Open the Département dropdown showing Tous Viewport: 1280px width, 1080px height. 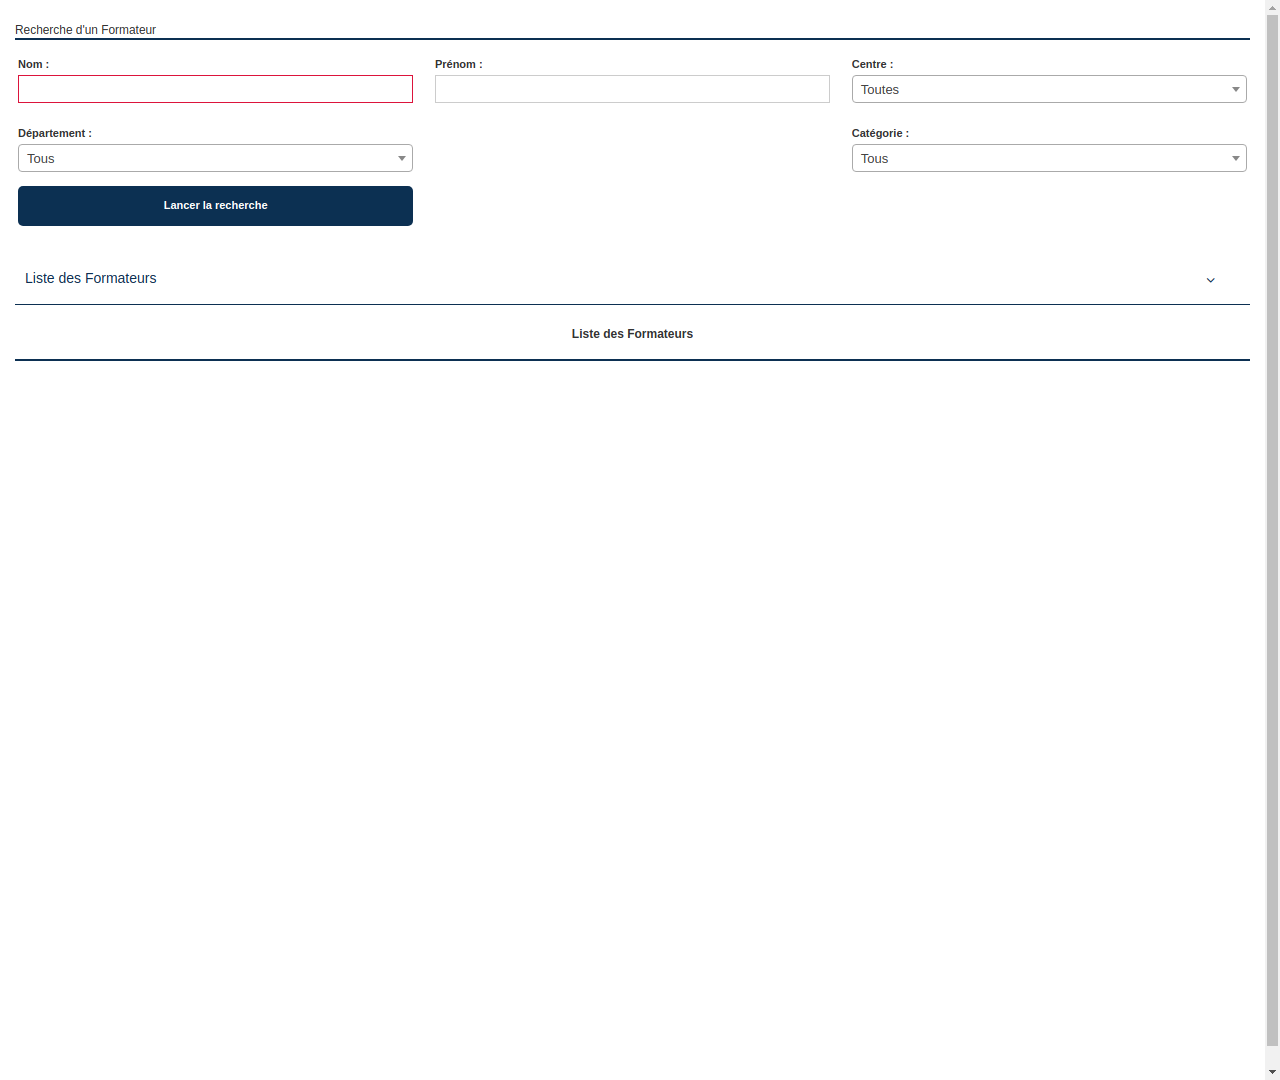tap(215, 158)
